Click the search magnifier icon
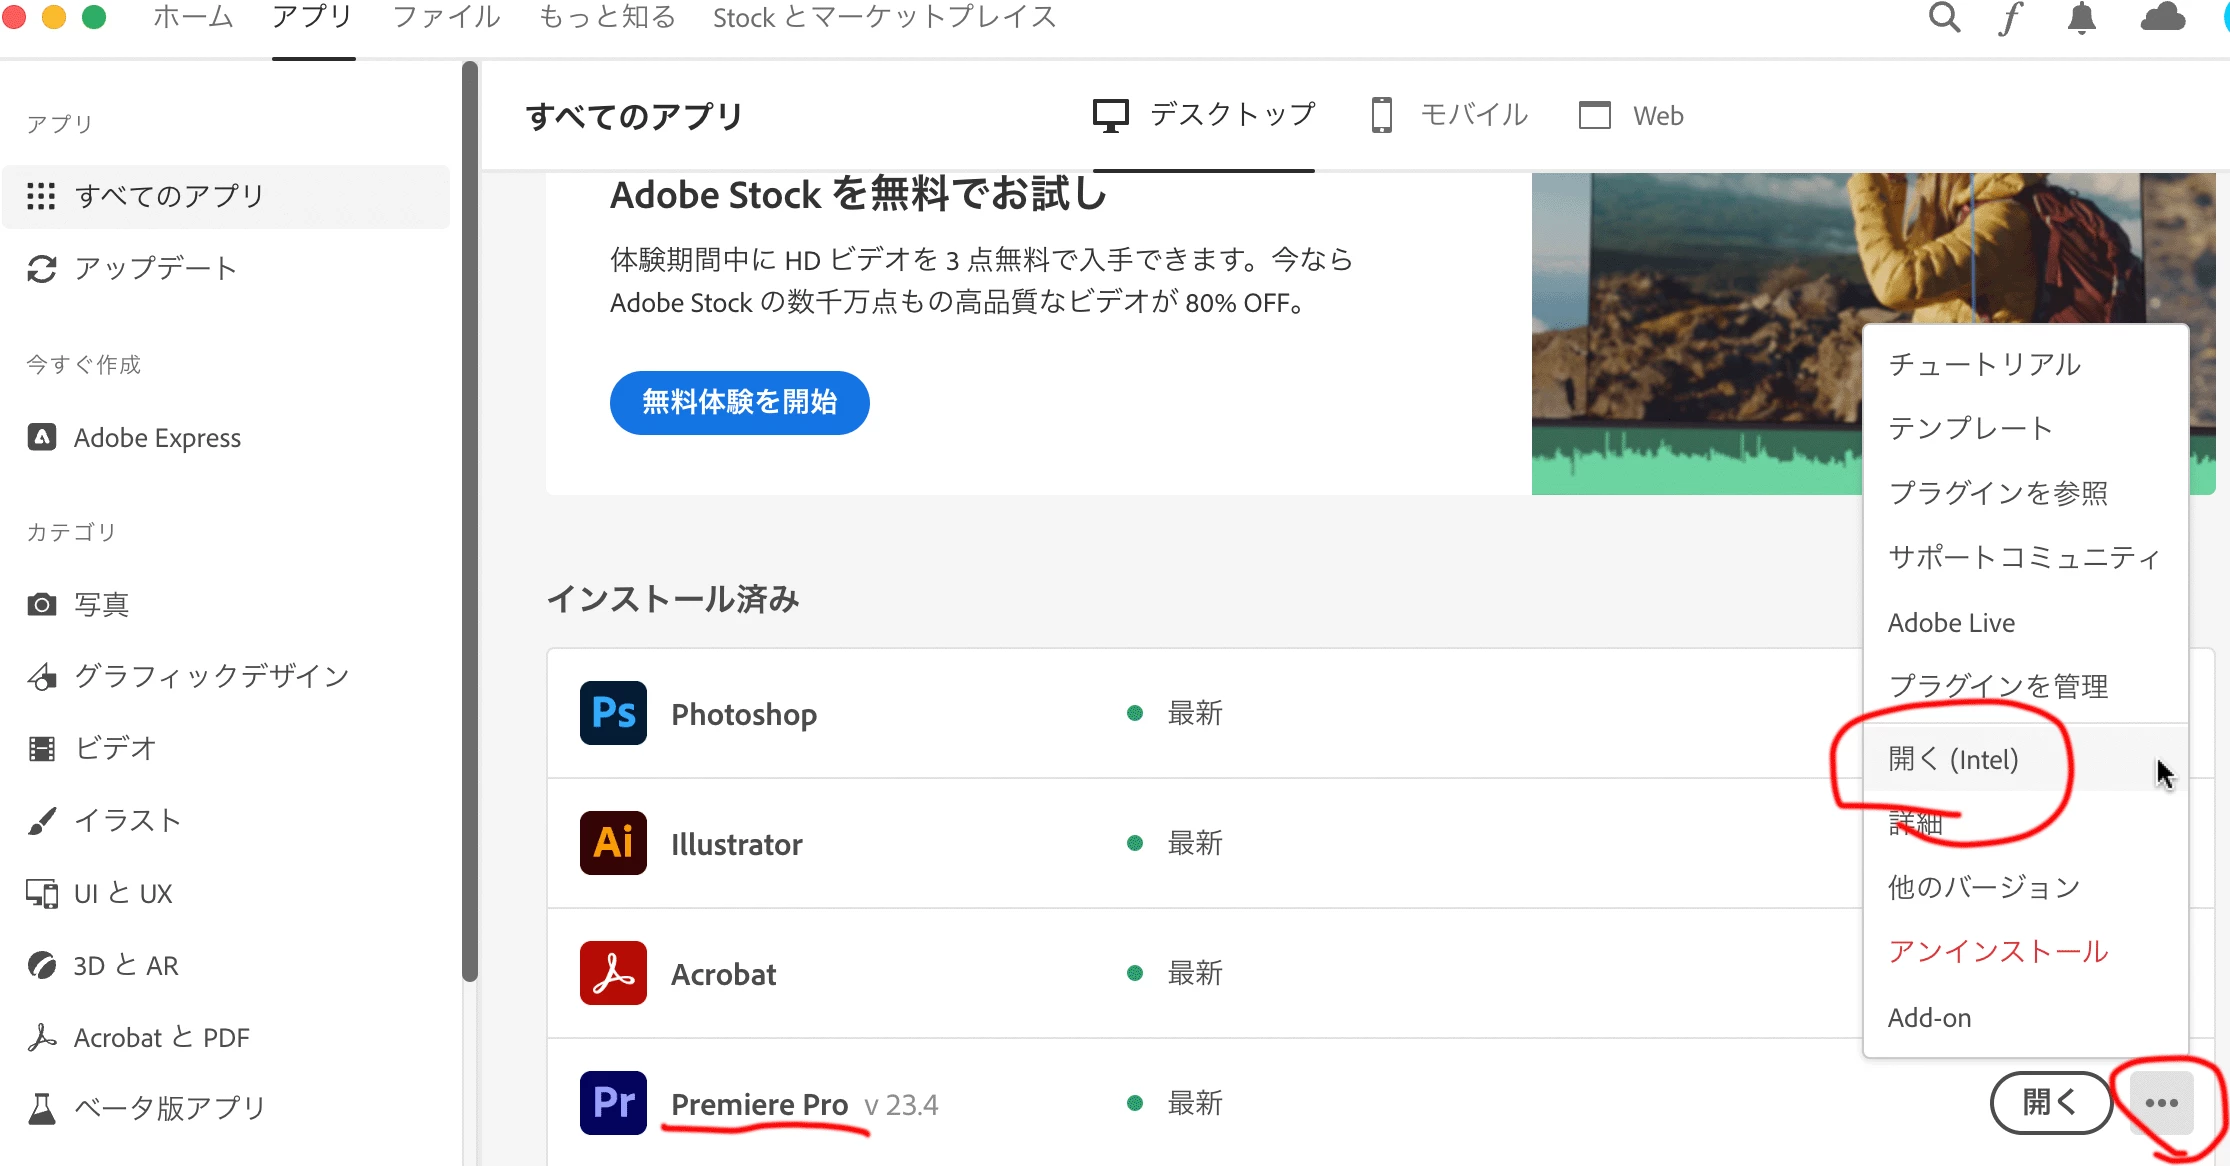2230x1166 pixels. tap(1943, 18)
